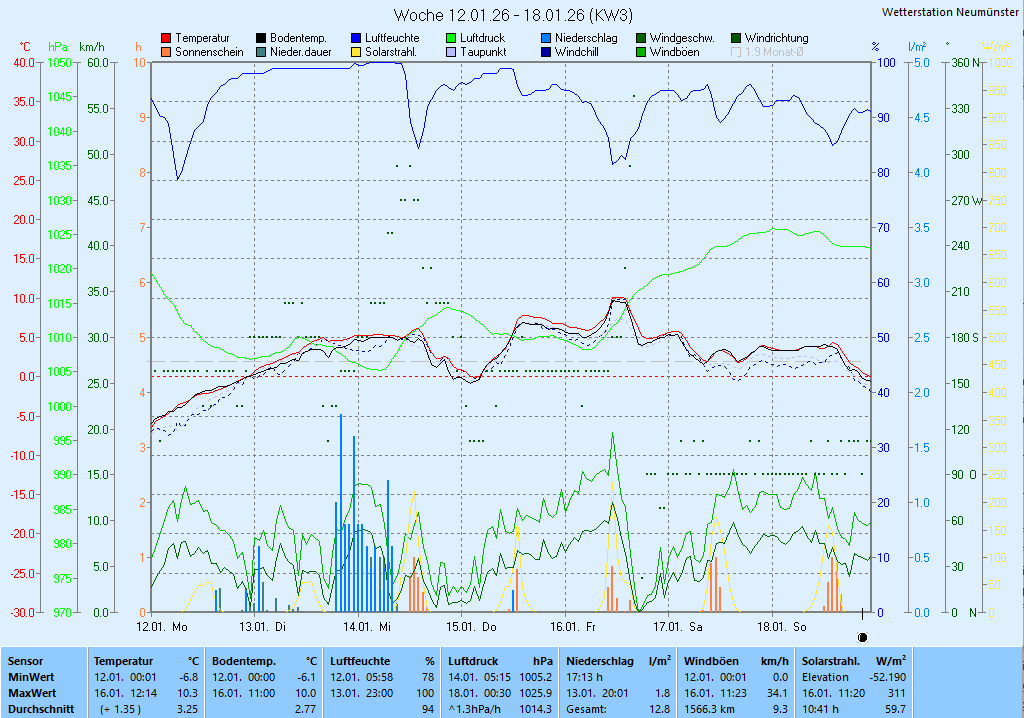Select the blue Luftfeuchte legend marker
The width and height of the screenshot is (1024, 718).
356,38
